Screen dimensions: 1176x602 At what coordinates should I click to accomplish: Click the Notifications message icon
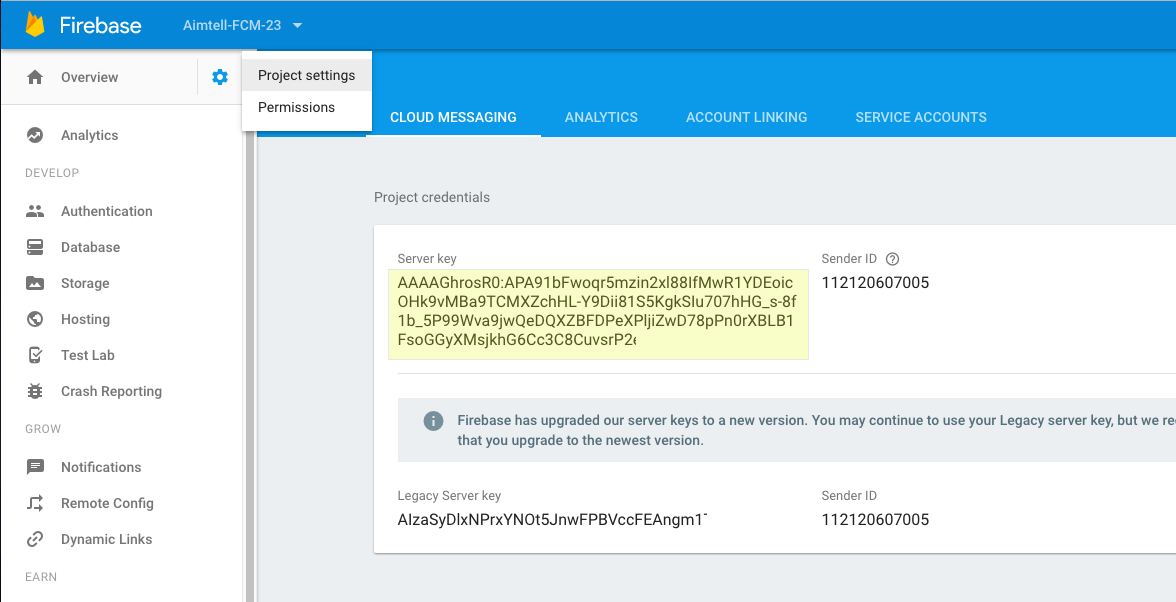(x=35, y=467)
